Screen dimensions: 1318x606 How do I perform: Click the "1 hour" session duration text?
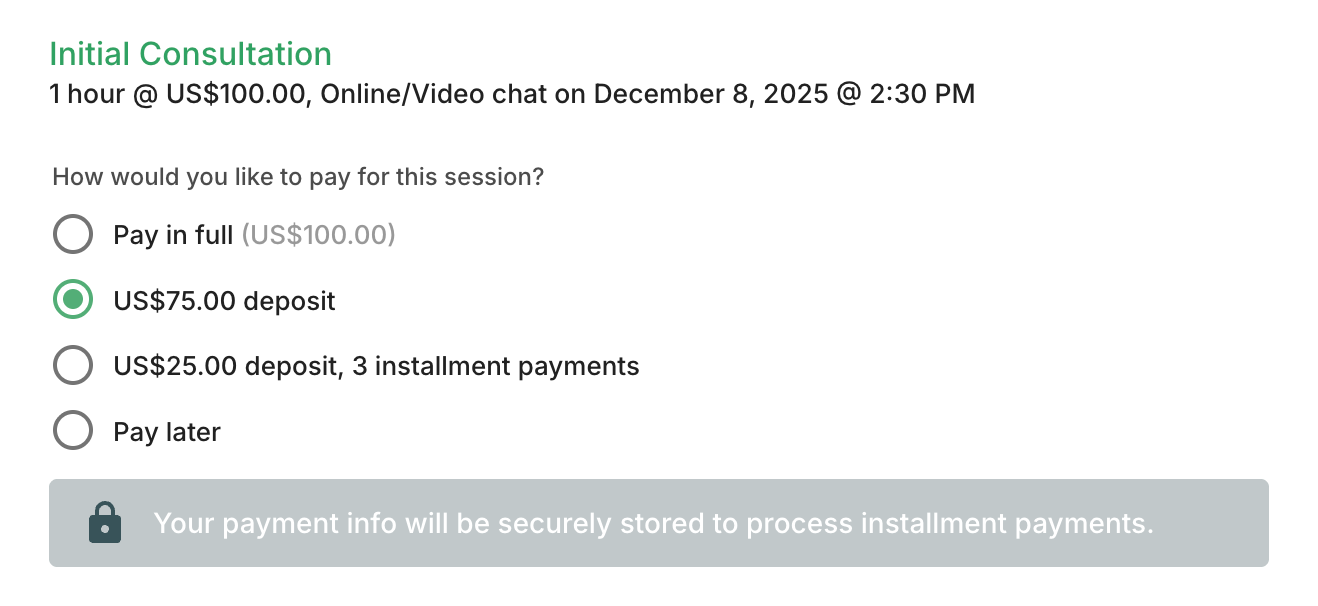click(87, 95)
